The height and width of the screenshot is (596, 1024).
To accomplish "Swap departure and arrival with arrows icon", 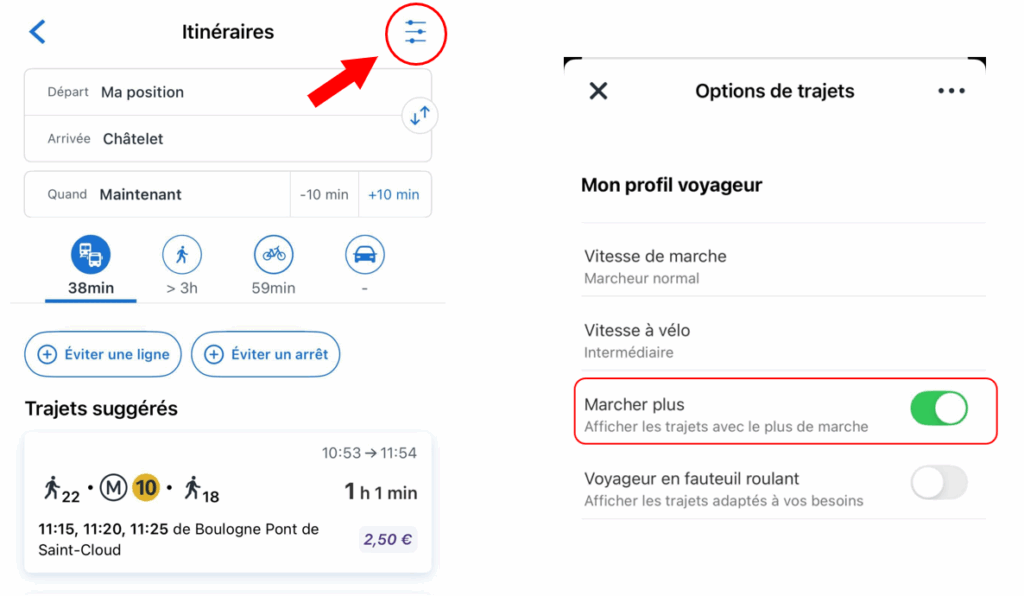I will [x=419, y=116].
